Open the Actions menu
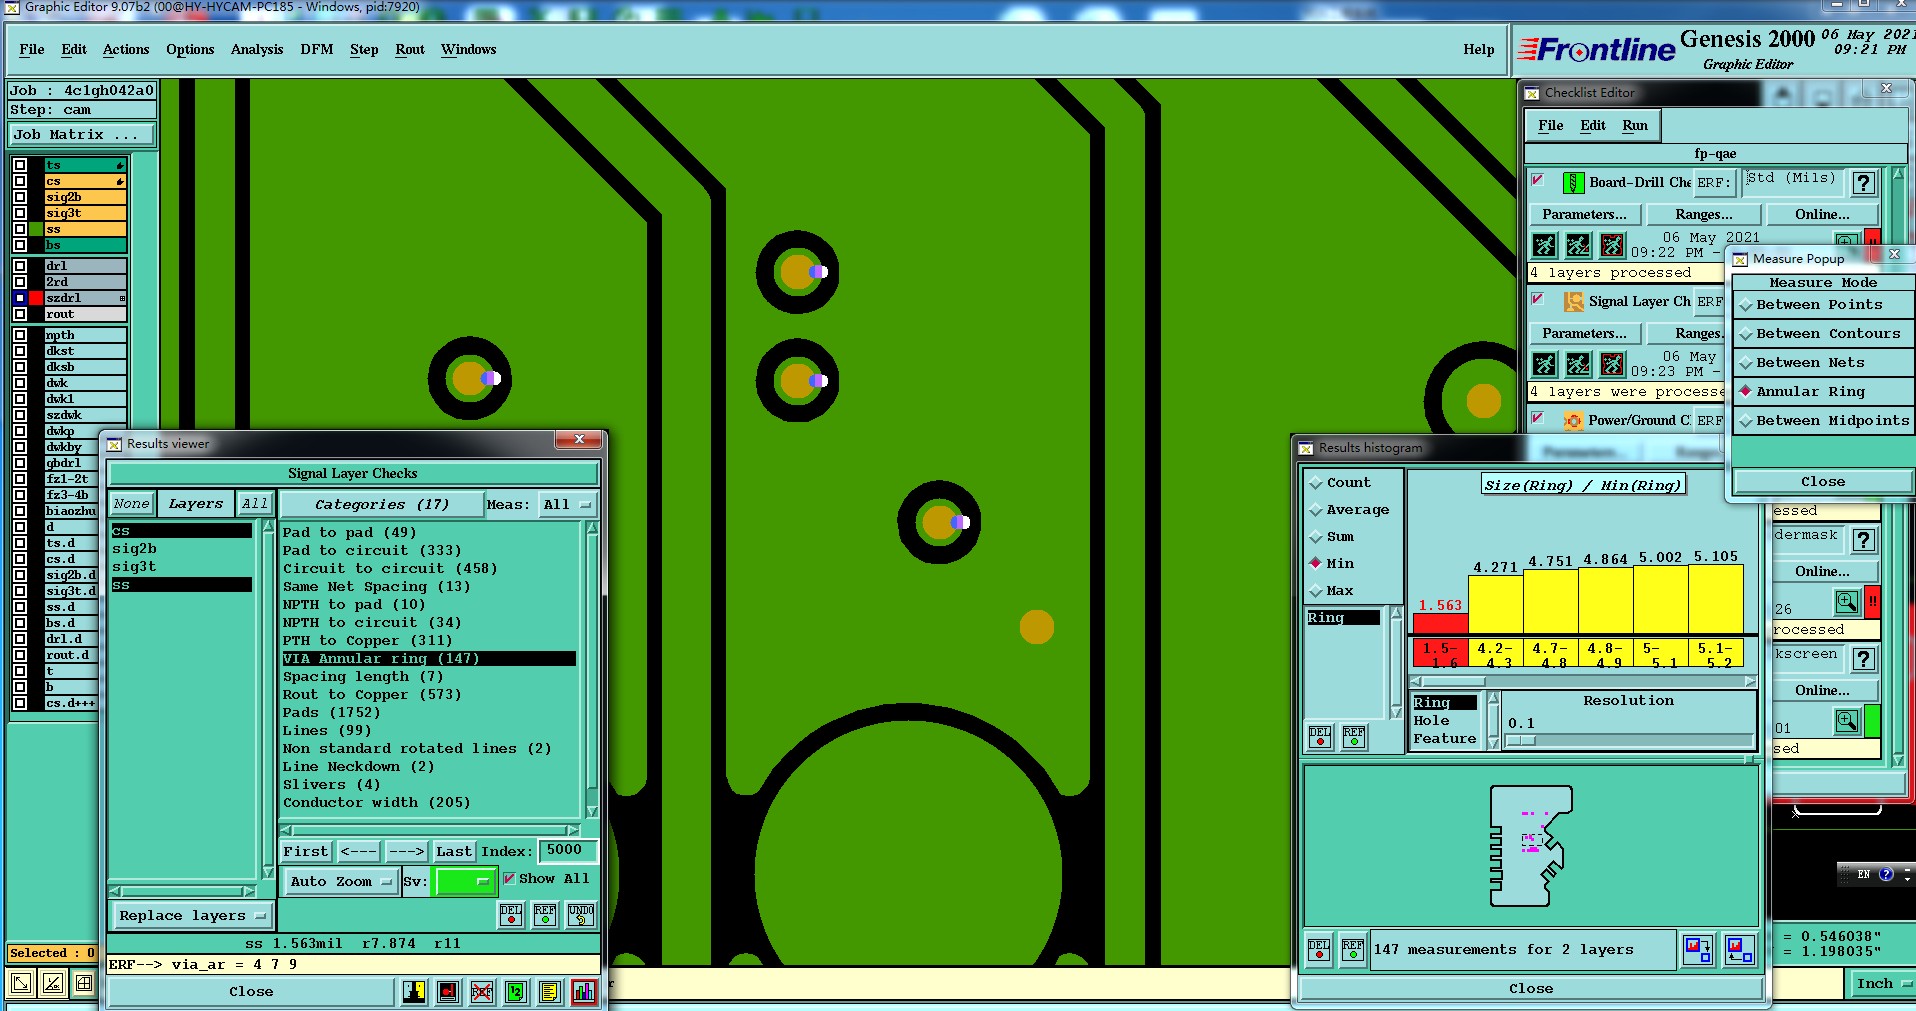Image resolution: width=1916 pixels, height=1011 pixels. pos(126,50)
